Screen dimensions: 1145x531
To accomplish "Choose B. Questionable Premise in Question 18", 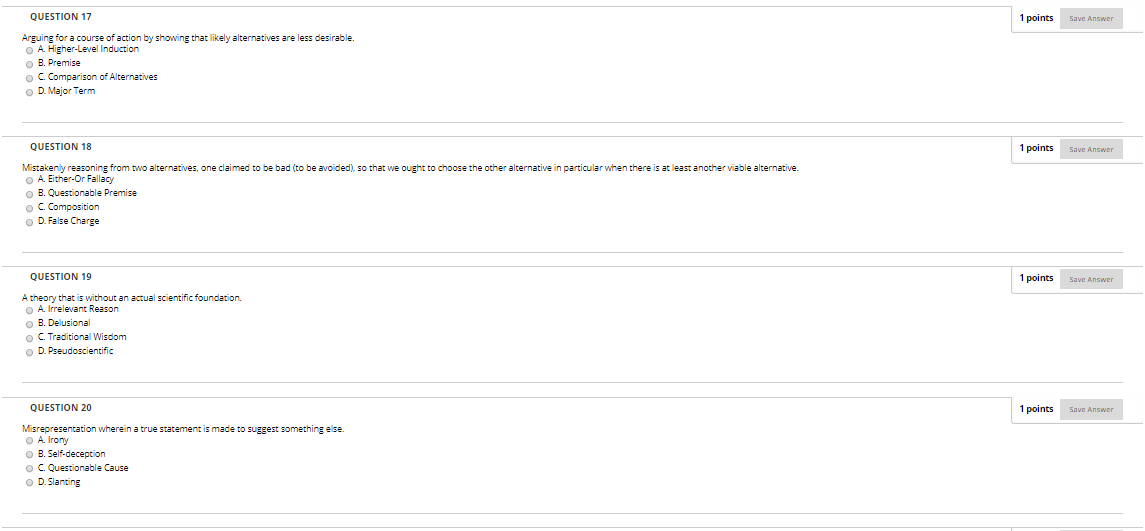I will pos(29,194).
